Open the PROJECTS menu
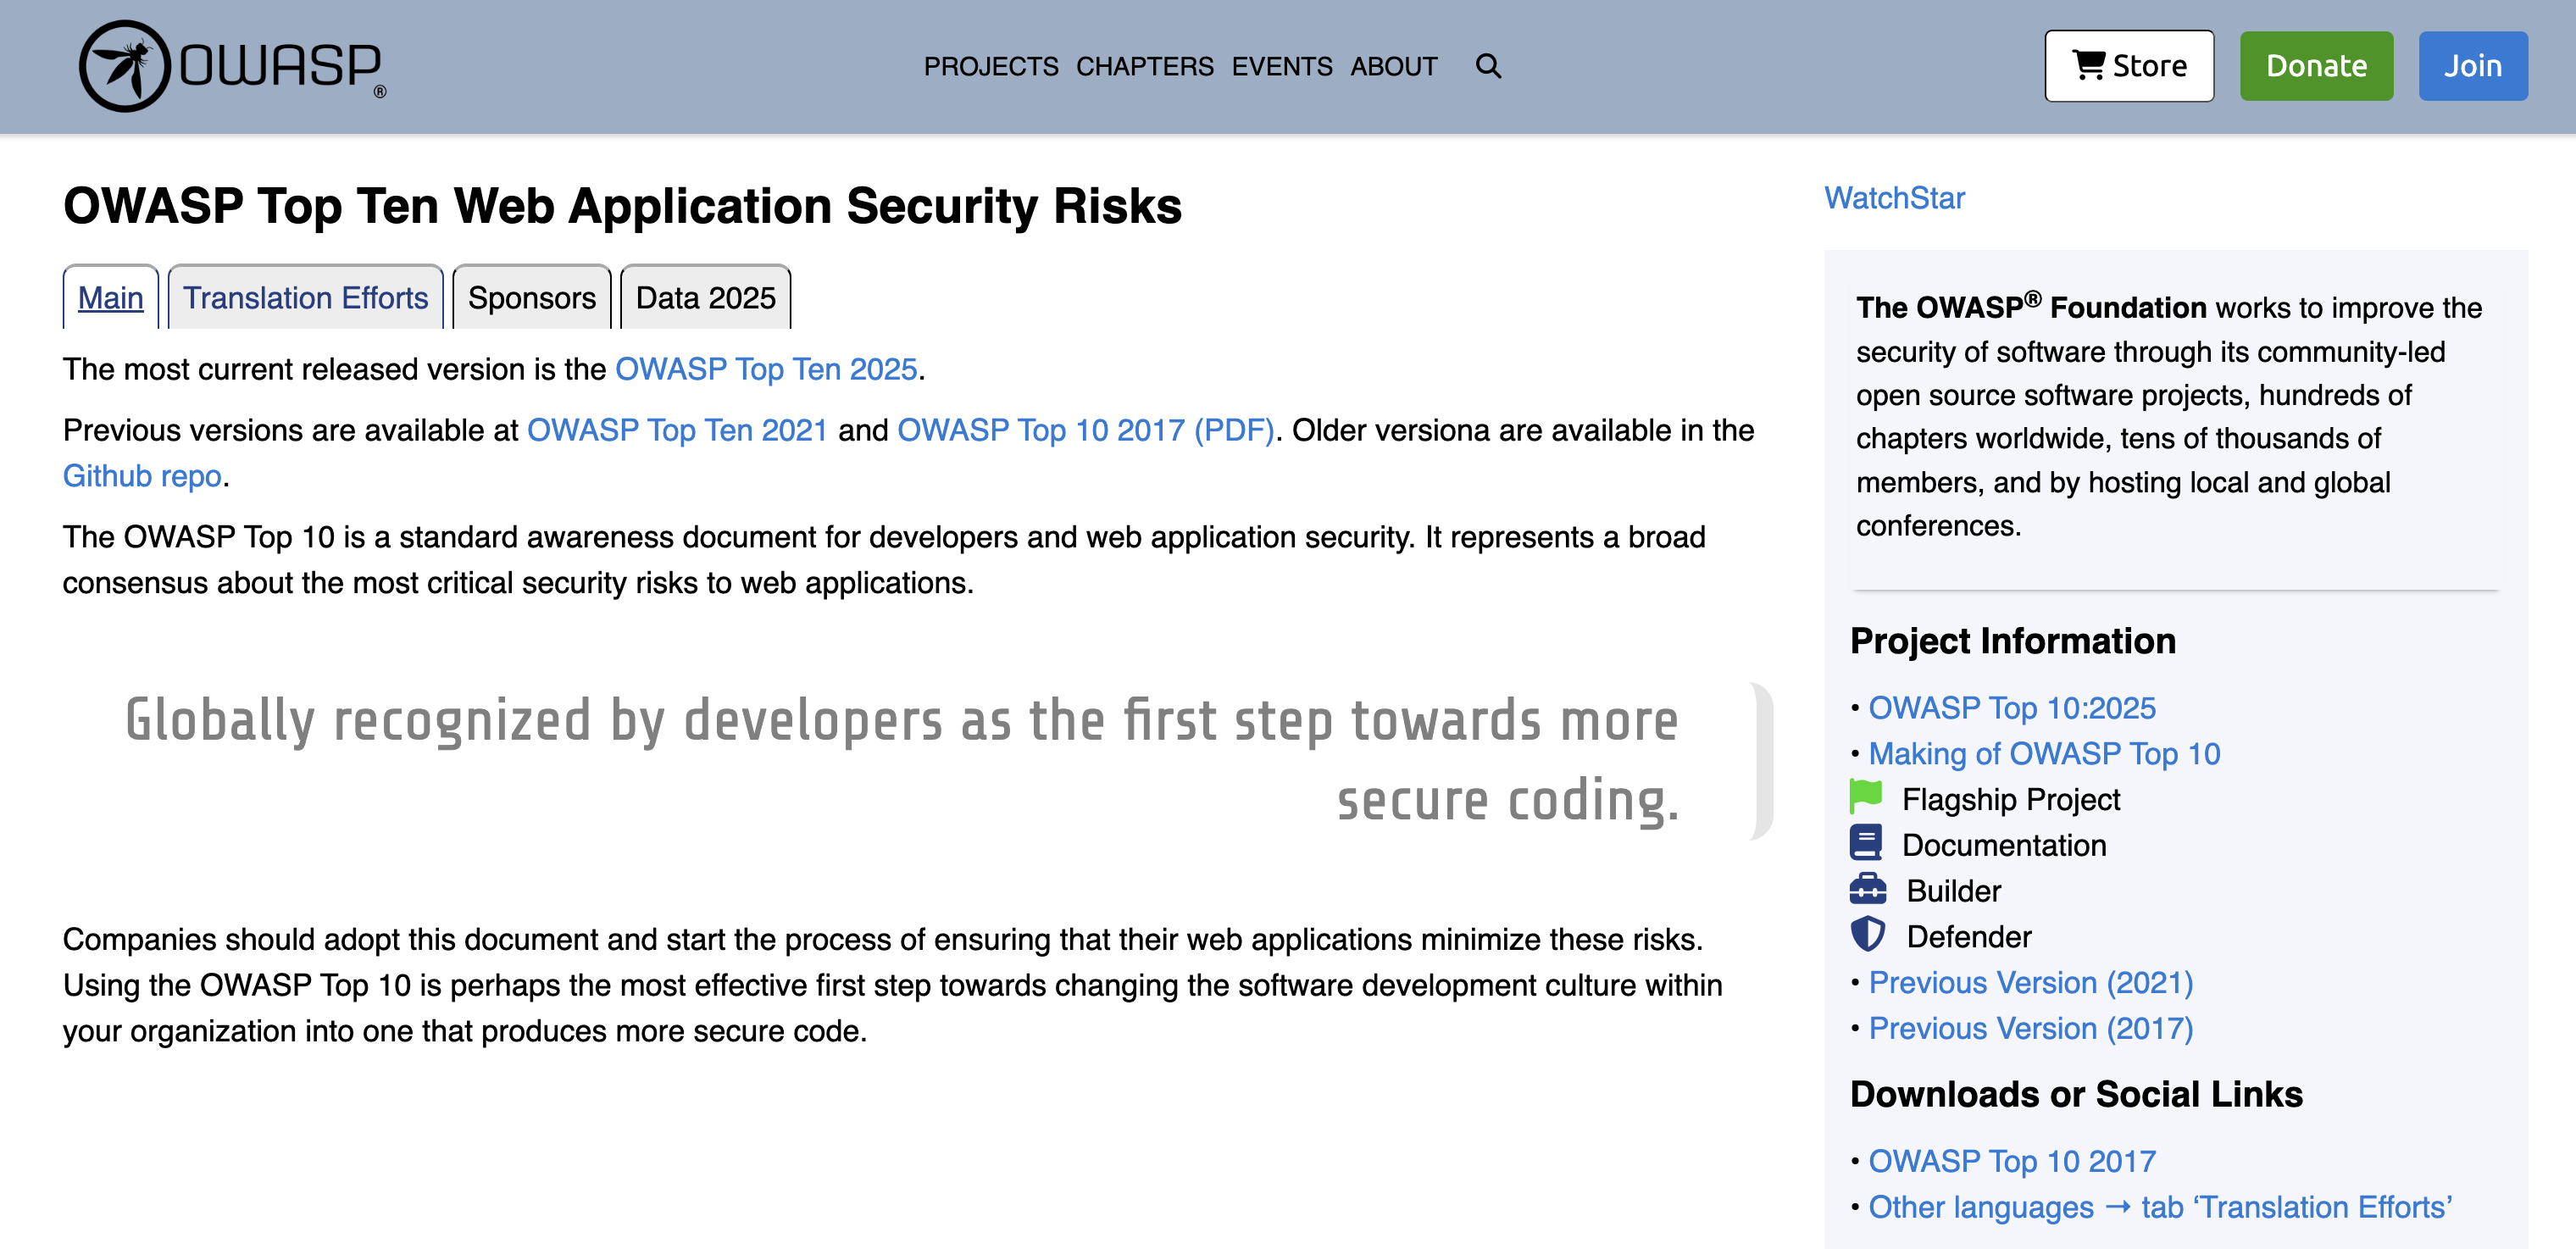This screenshot has height=1249, width=2576. click(991, 66)
